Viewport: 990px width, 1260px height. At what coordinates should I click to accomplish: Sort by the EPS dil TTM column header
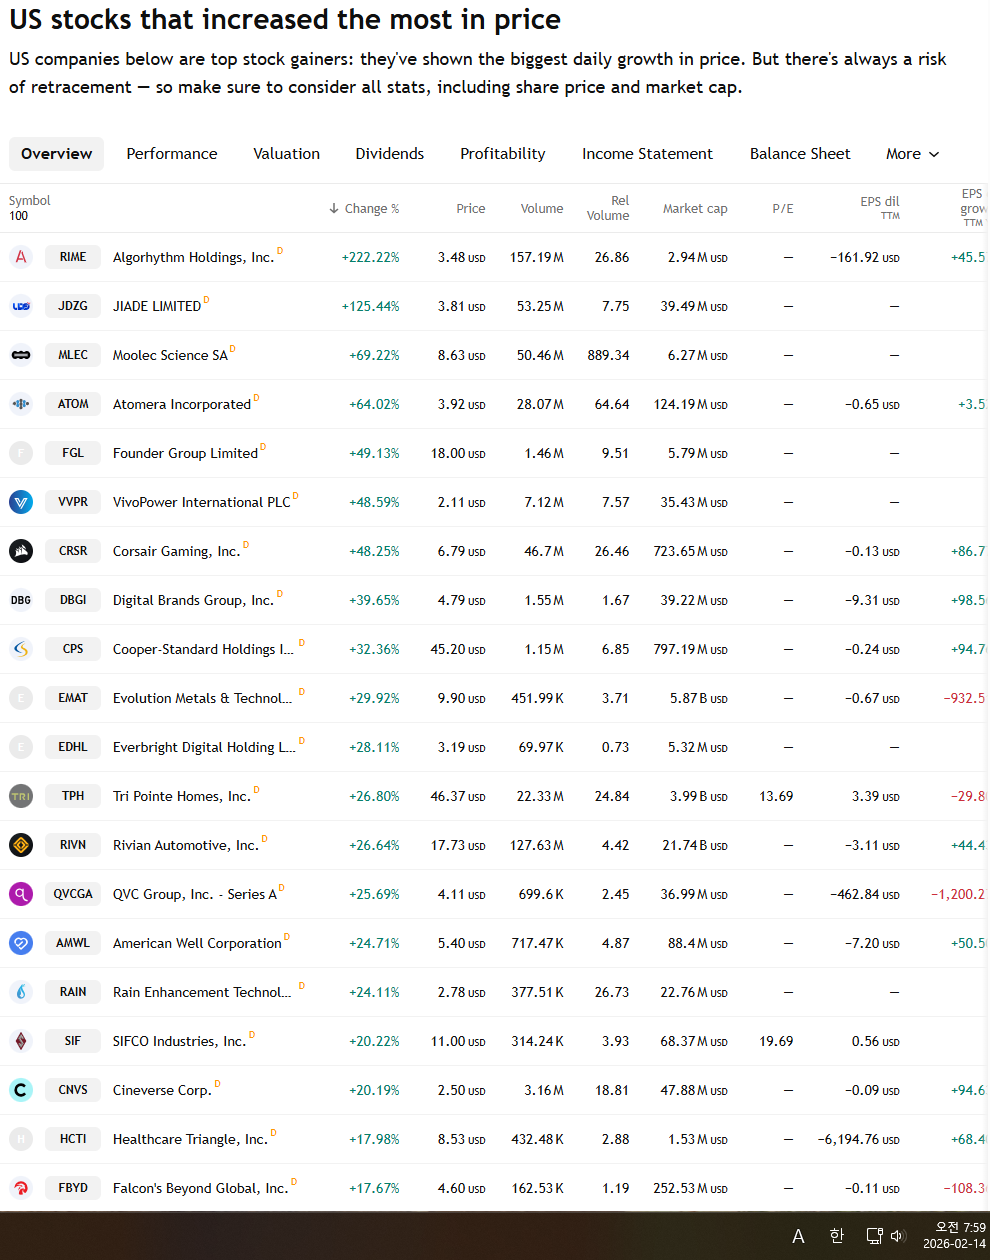(880, 208)
